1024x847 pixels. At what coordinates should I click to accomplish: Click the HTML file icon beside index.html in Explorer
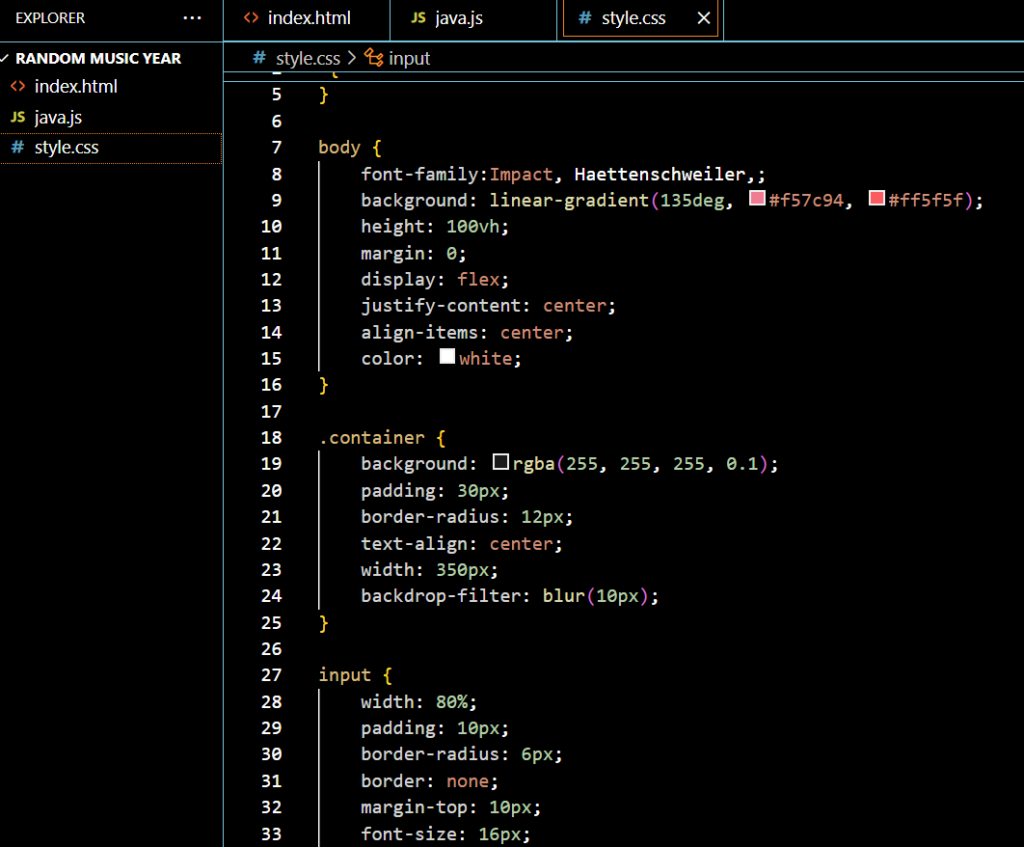point(17,86)
